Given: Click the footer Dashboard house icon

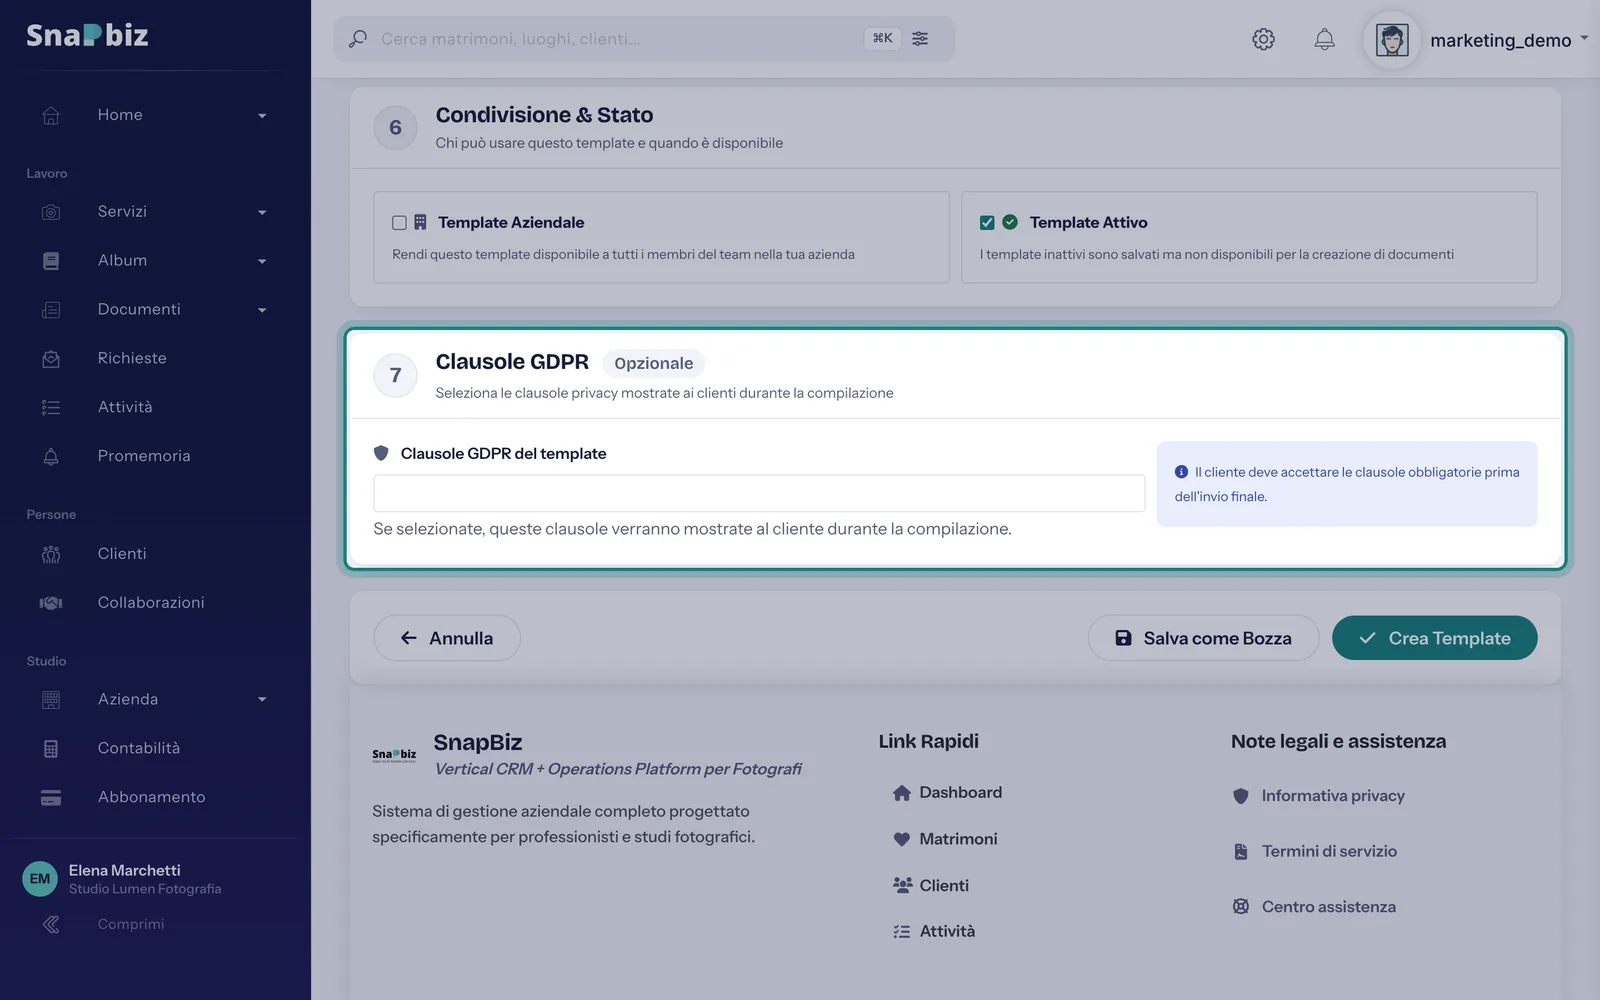Looking at the screenshot, I should click(901, 793).
